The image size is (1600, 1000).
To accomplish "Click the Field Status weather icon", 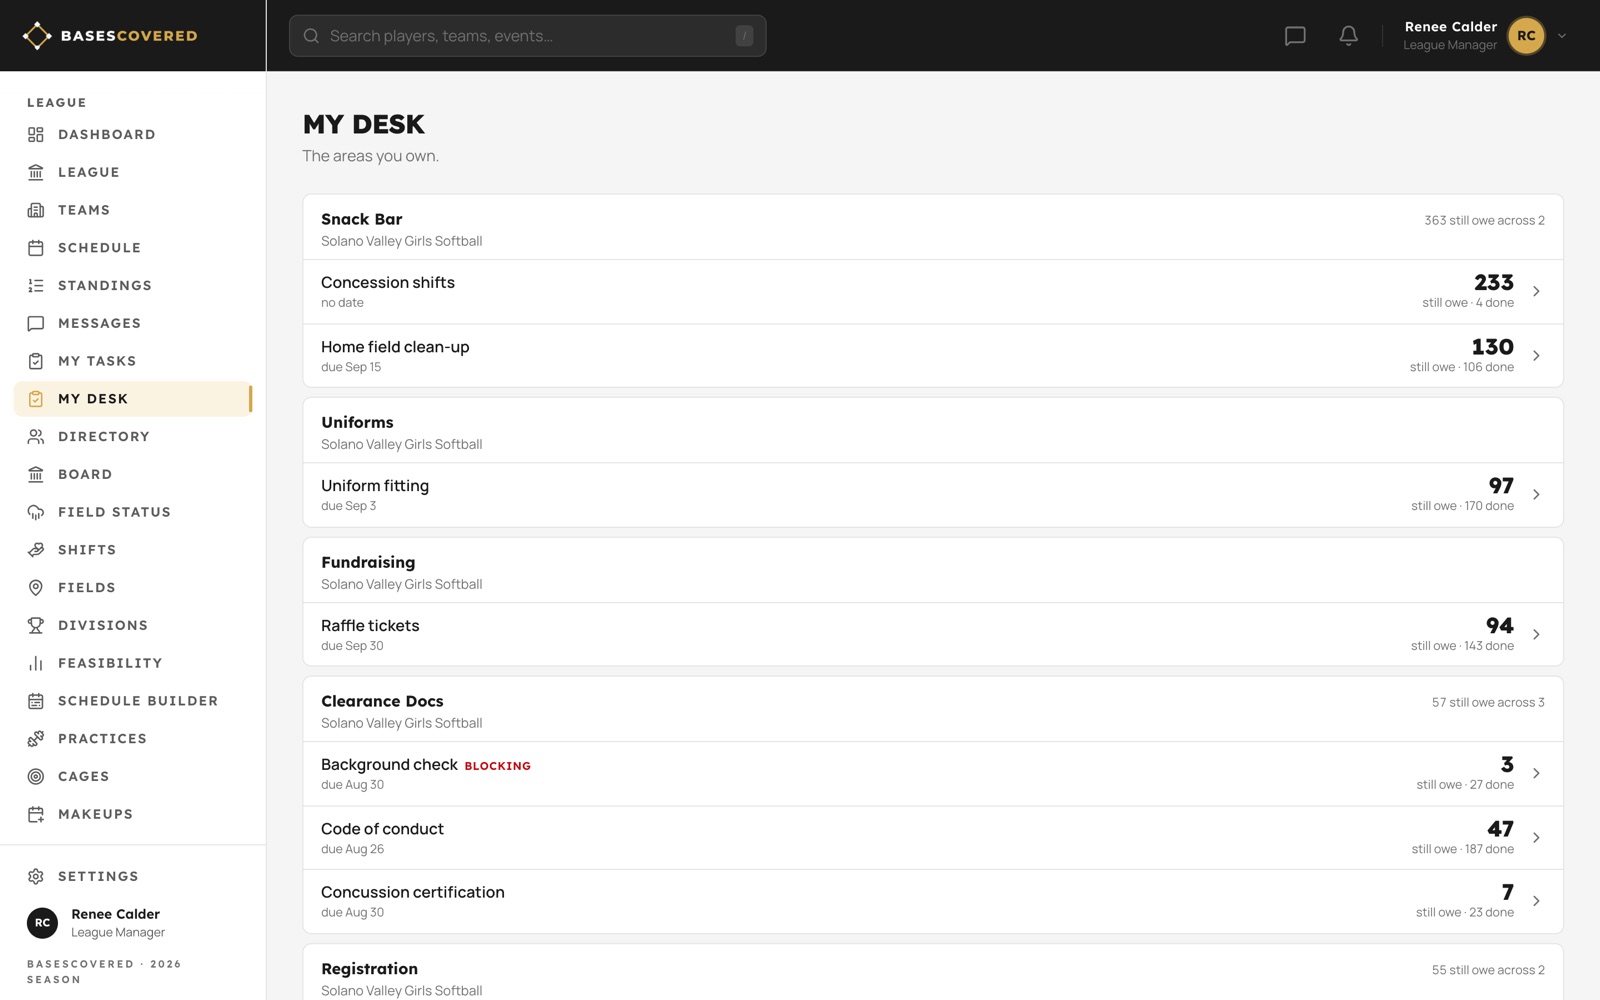I will [36, 512].
